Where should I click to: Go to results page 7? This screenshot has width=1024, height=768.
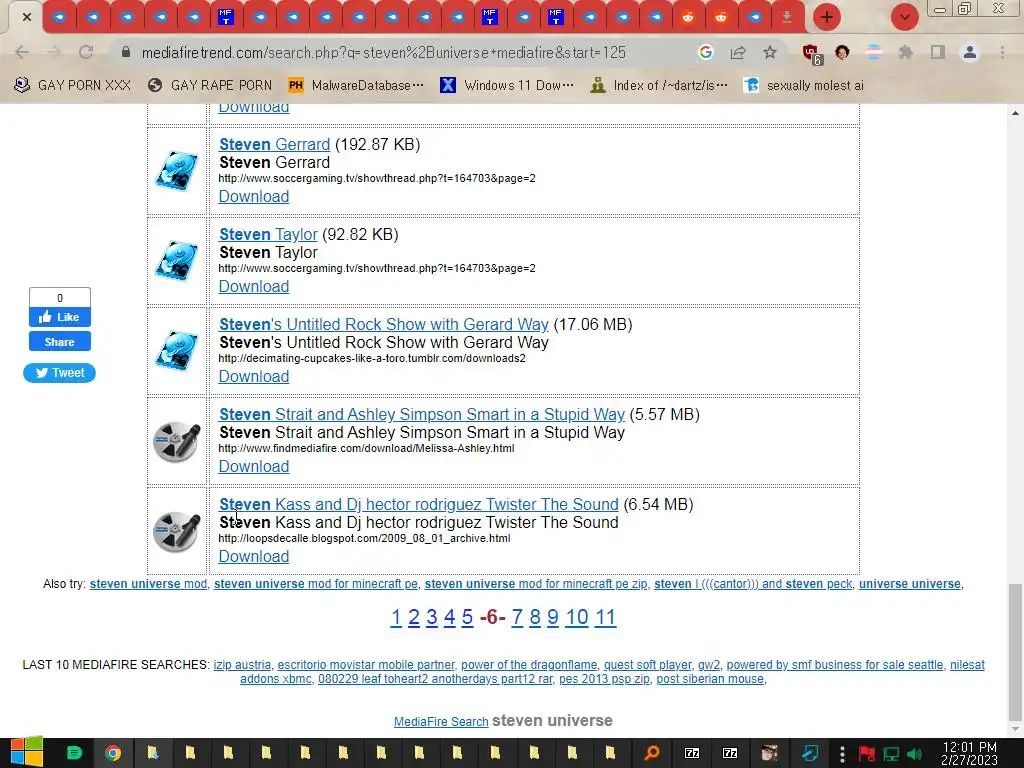(517, 617)
